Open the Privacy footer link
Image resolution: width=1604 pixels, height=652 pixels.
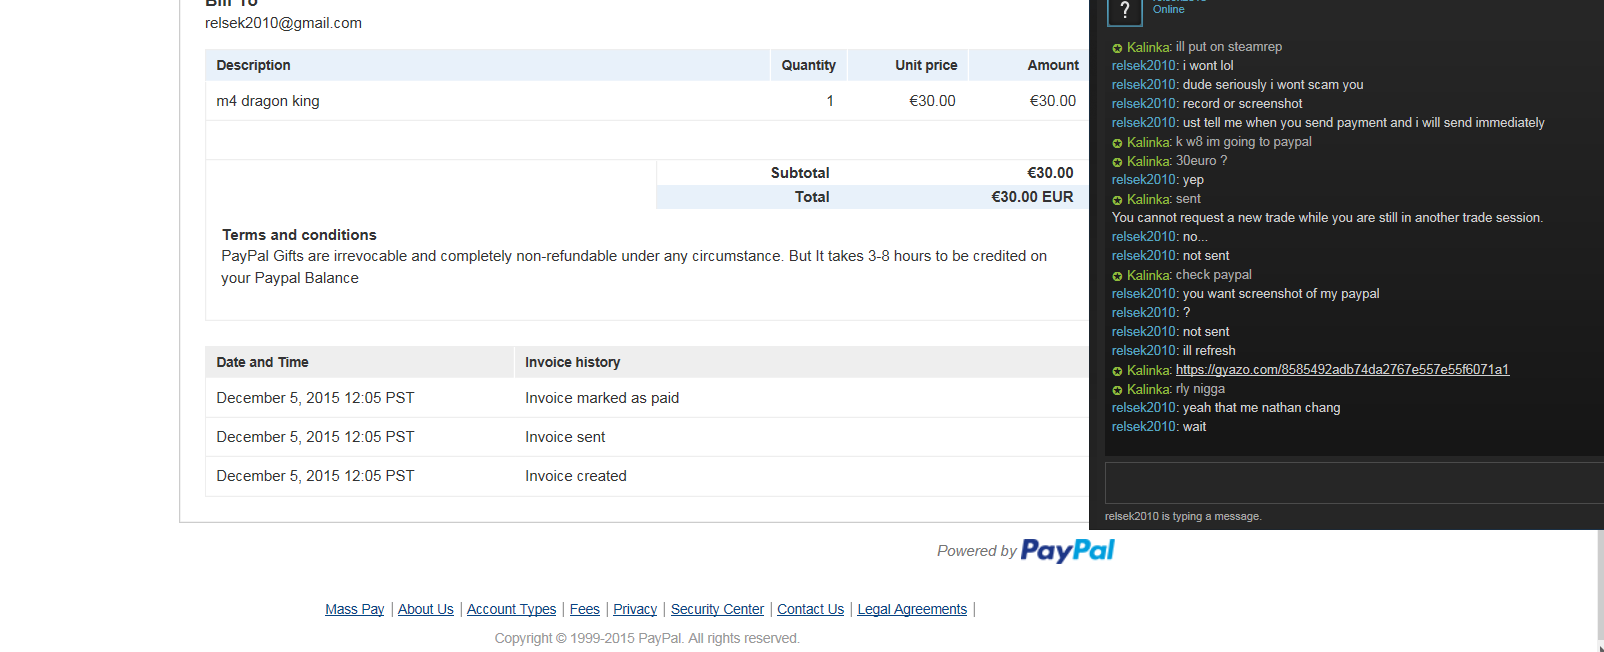click(635, 609)
